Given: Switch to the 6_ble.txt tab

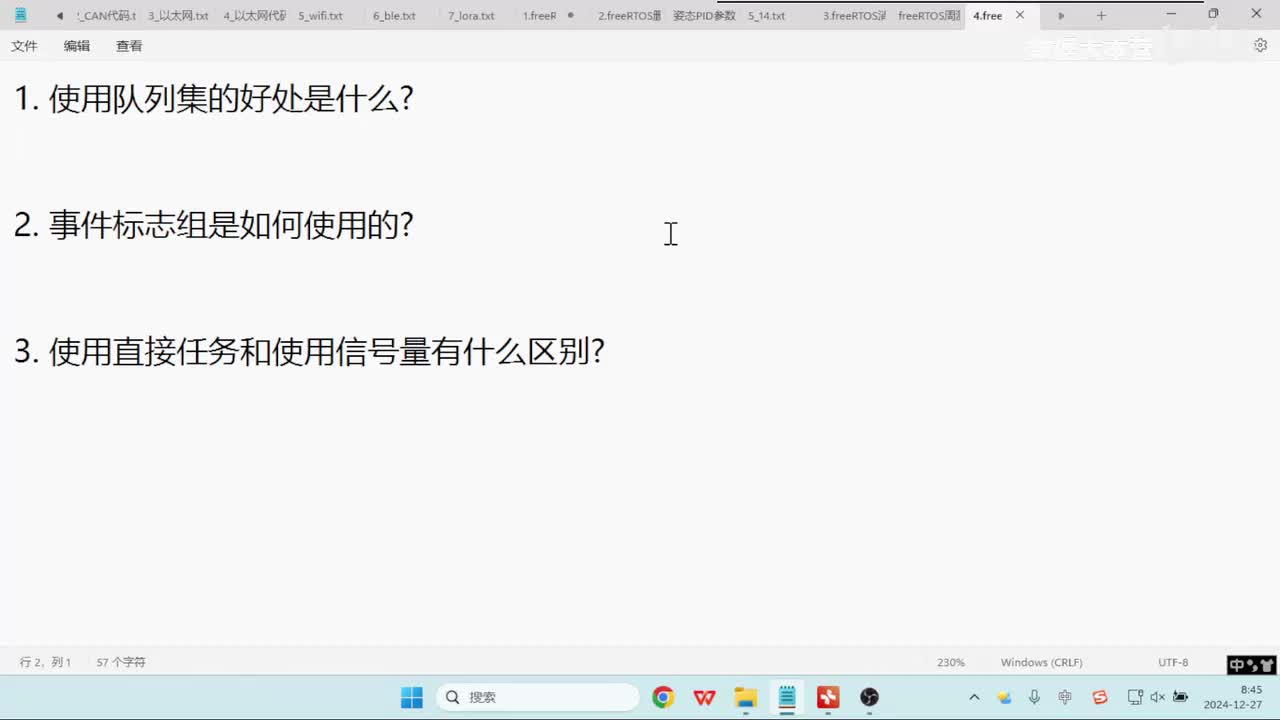Looking at the screenshot, I should pyautogui.click(x=394, y=16).
